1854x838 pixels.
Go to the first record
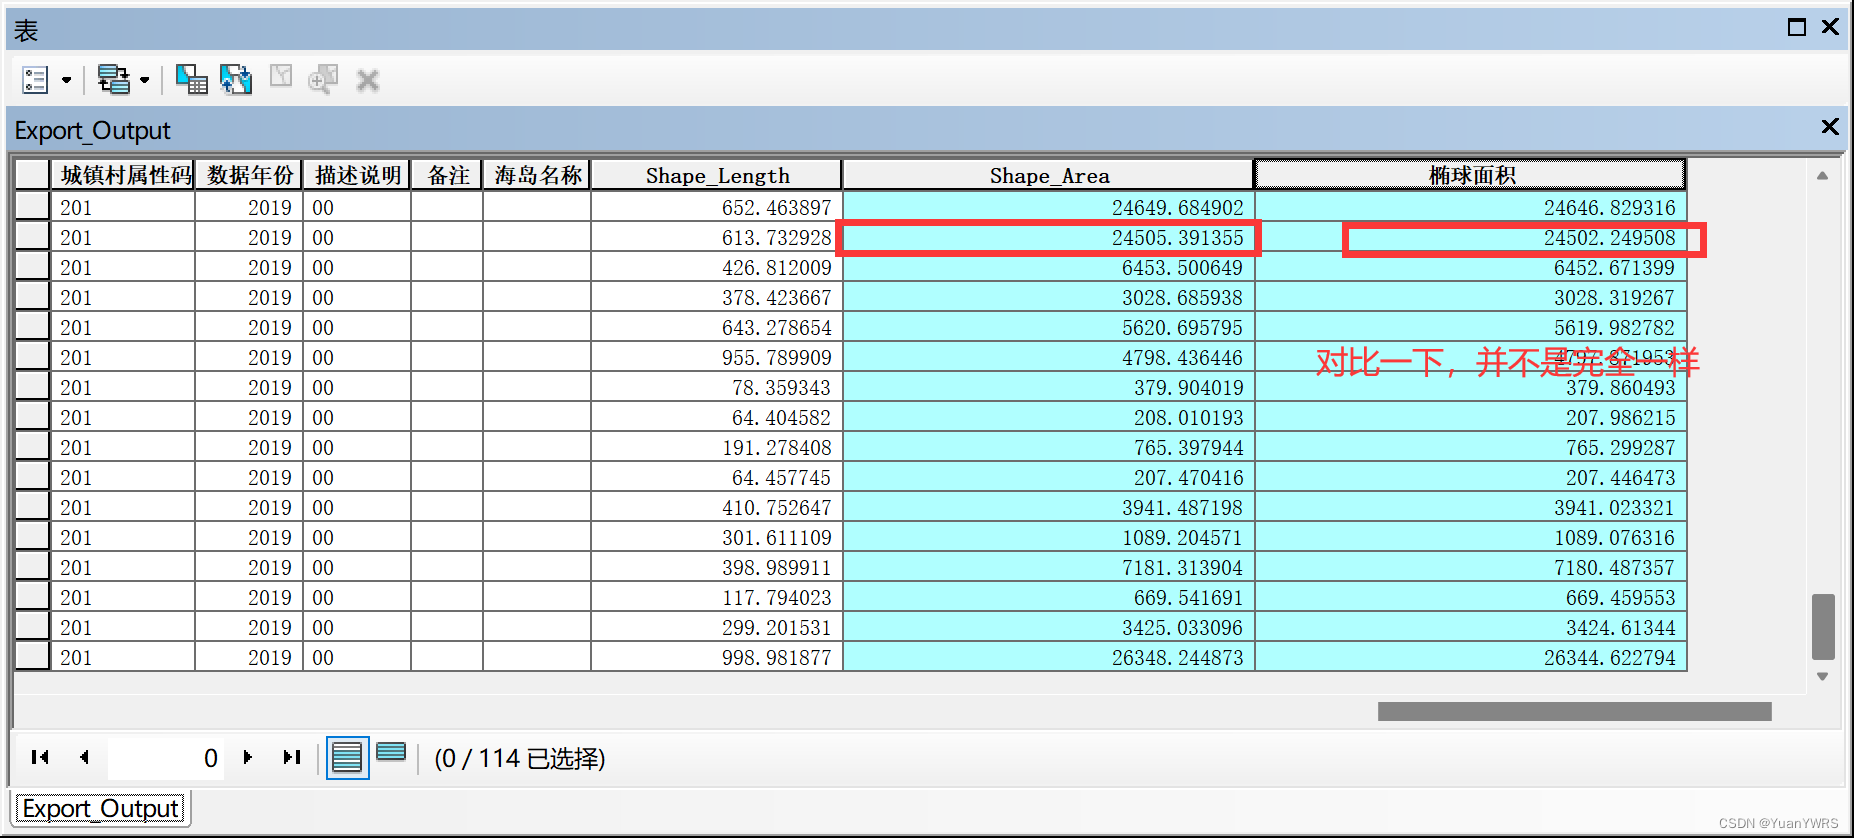(40, 757)
